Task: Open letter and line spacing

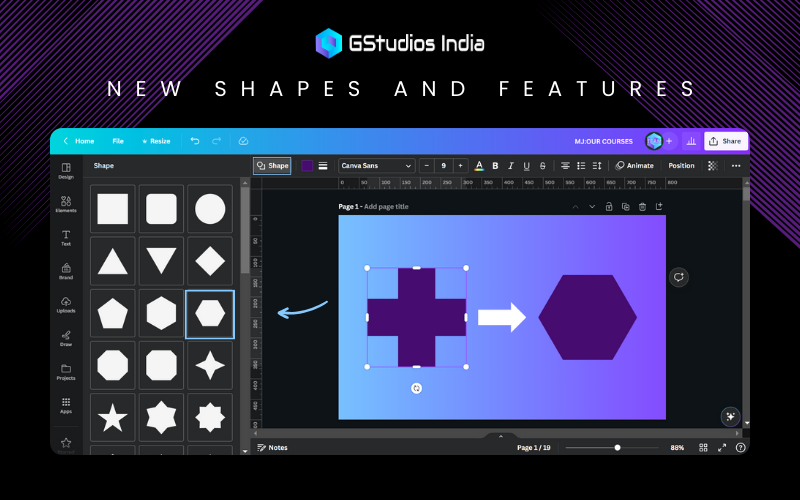Action: click(x=597, y=166)
